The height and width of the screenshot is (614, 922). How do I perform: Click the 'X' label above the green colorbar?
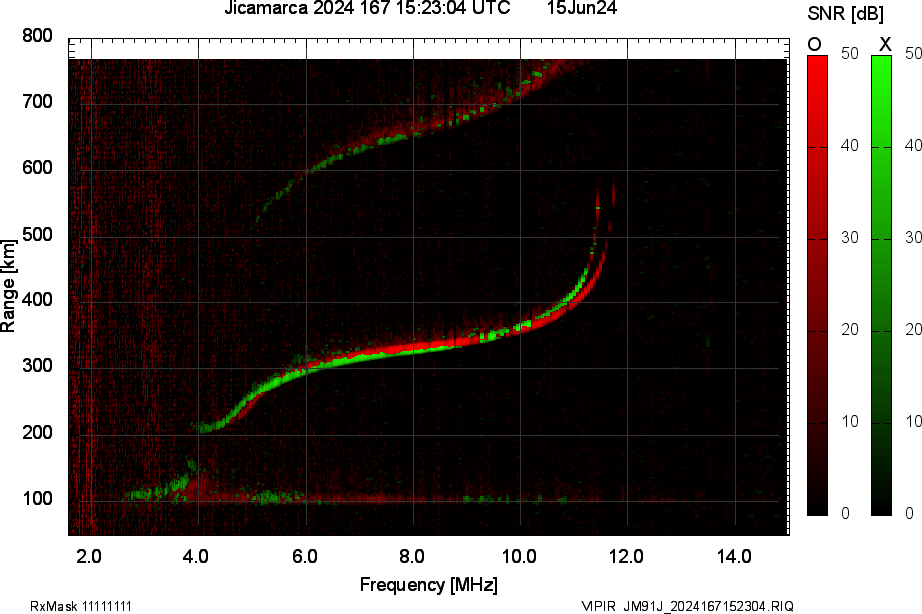[x=885, y=44]
